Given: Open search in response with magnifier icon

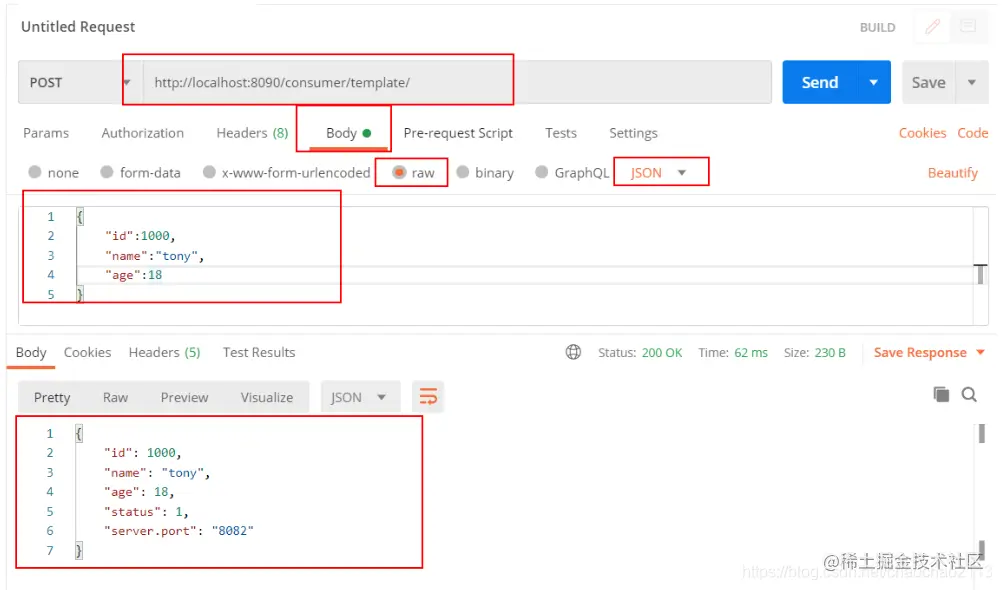Looking at the screenshot, I should (969, 394).
